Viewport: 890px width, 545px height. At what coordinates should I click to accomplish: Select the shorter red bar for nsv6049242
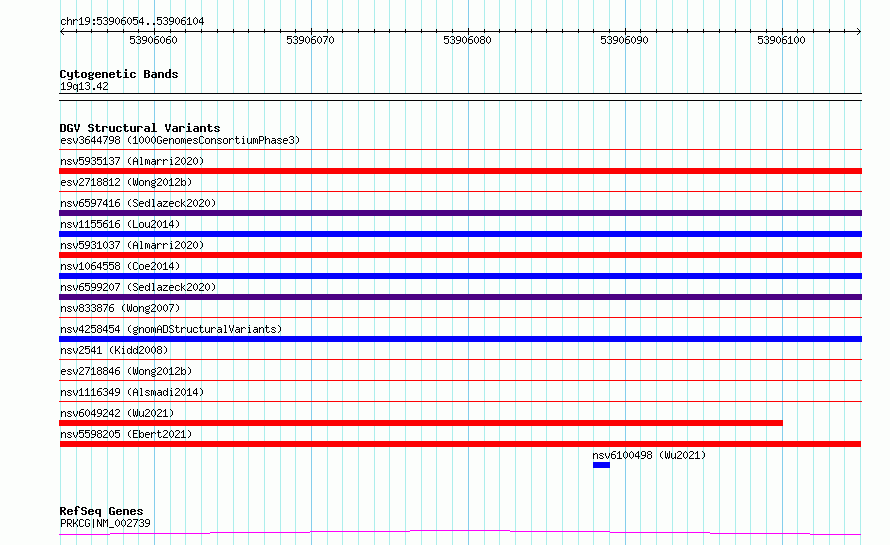421,423
